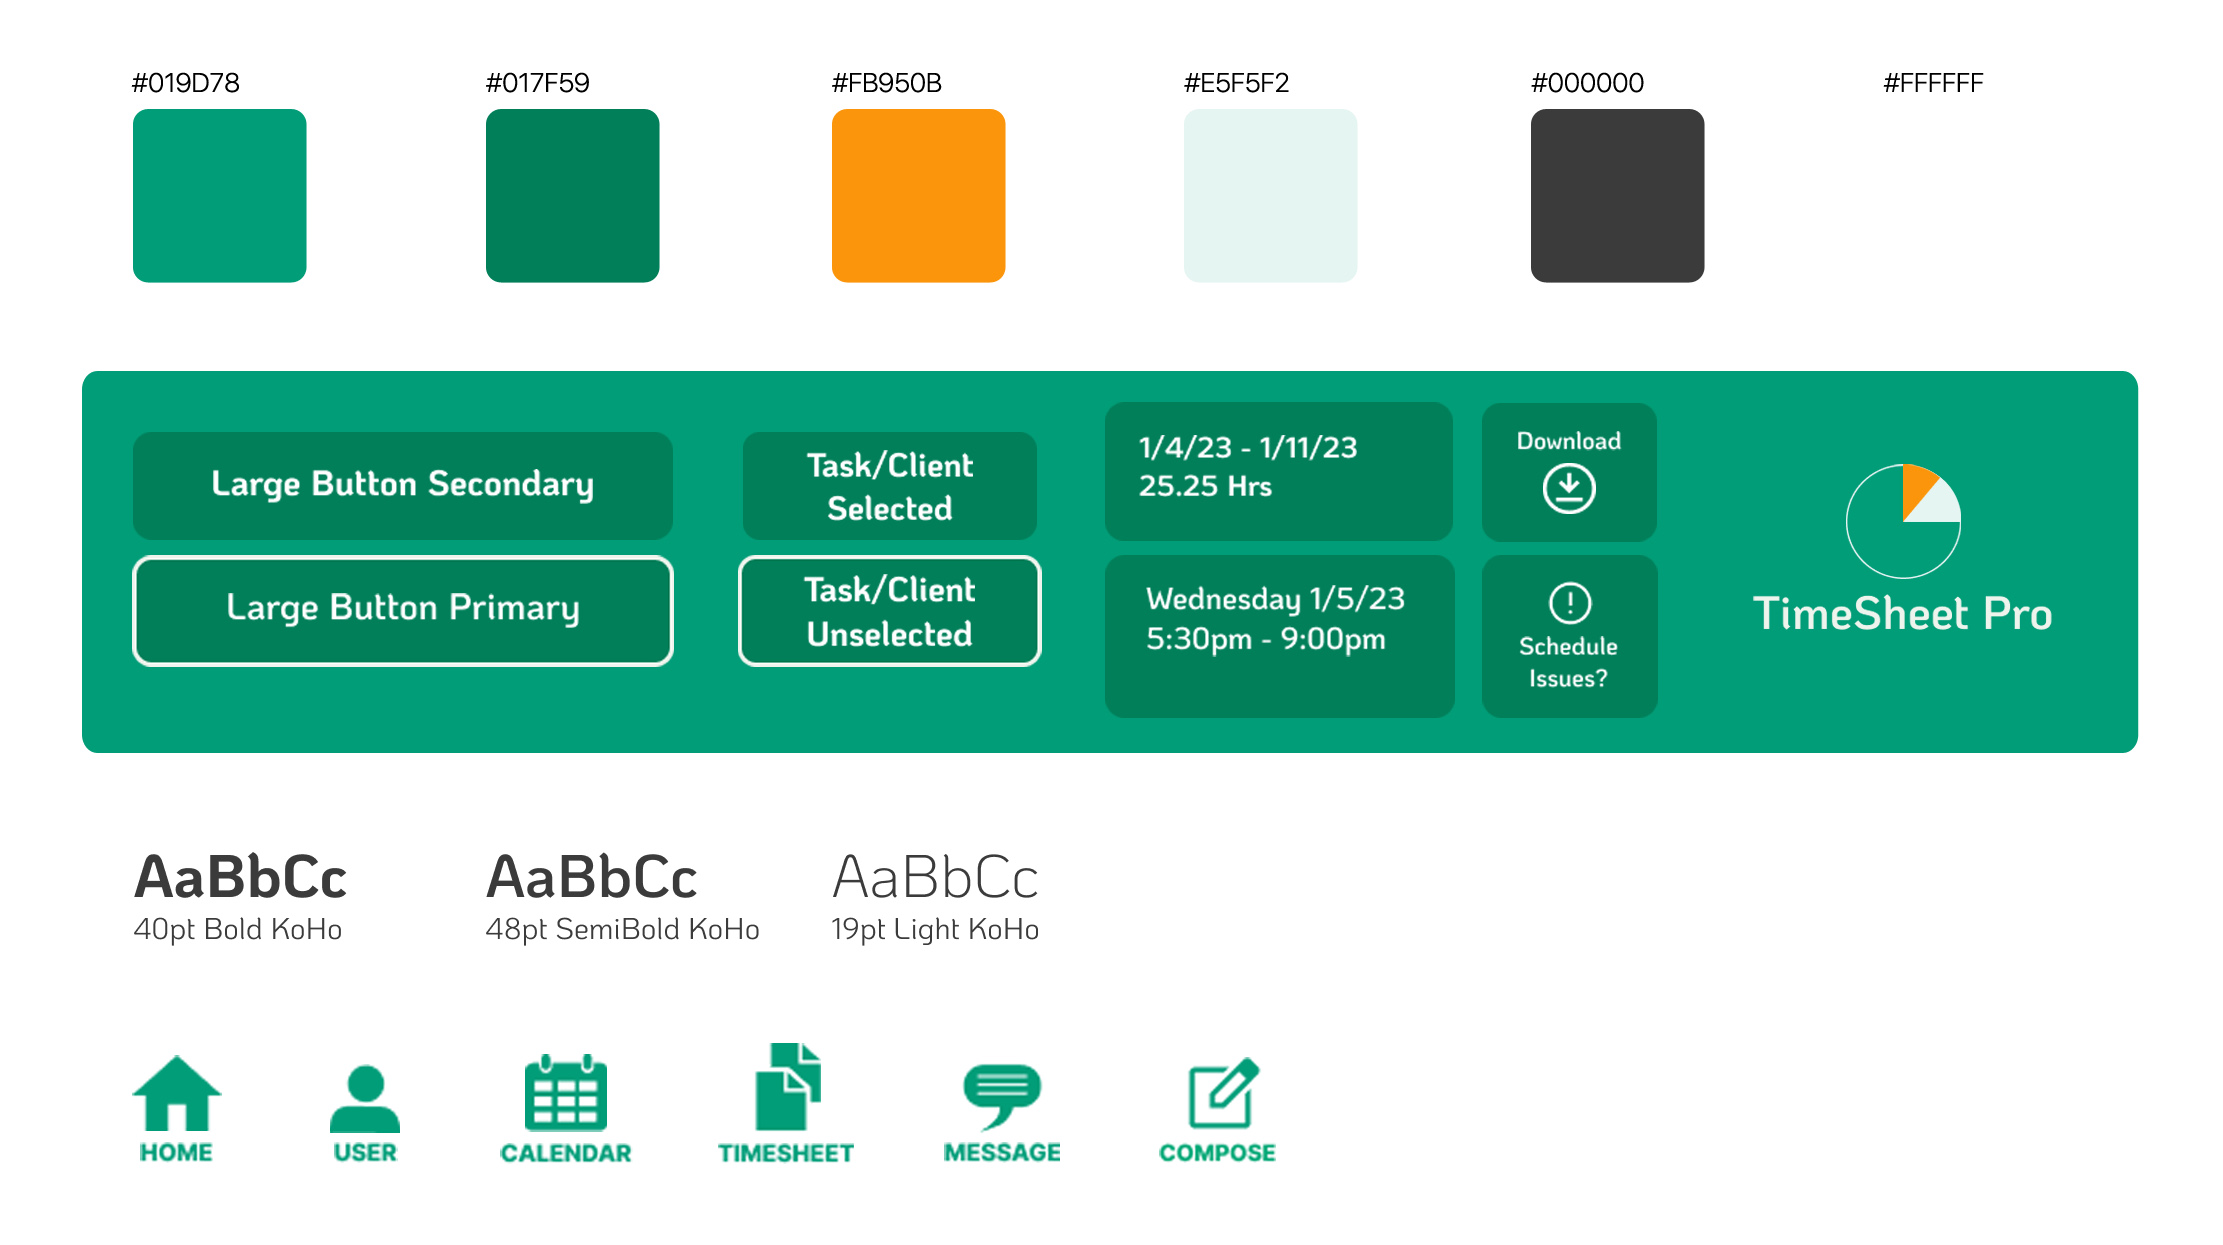Click the User profile icon
Screen dimensions: 2223x1245
(365, 1098)
